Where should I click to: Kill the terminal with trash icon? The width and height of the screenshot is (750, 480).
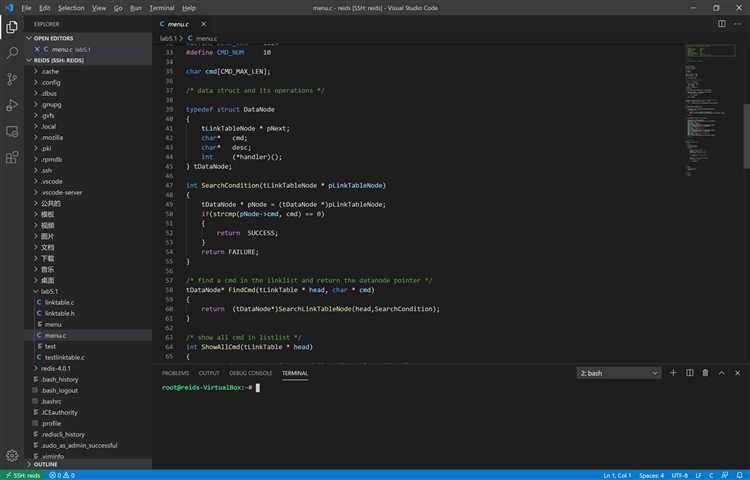(x=705, y=373)
